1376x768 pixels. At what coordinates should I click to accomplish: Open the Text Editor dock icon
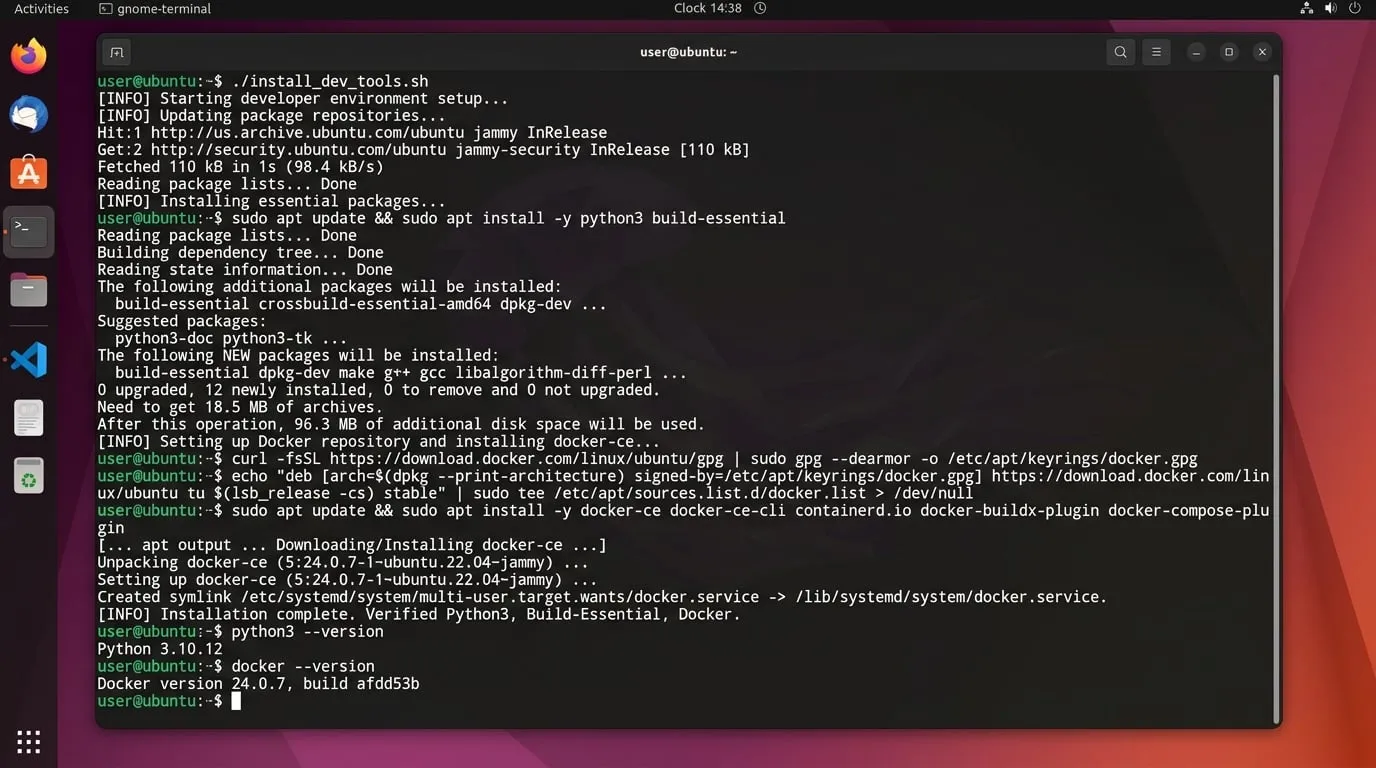click(x=29, y=418)
